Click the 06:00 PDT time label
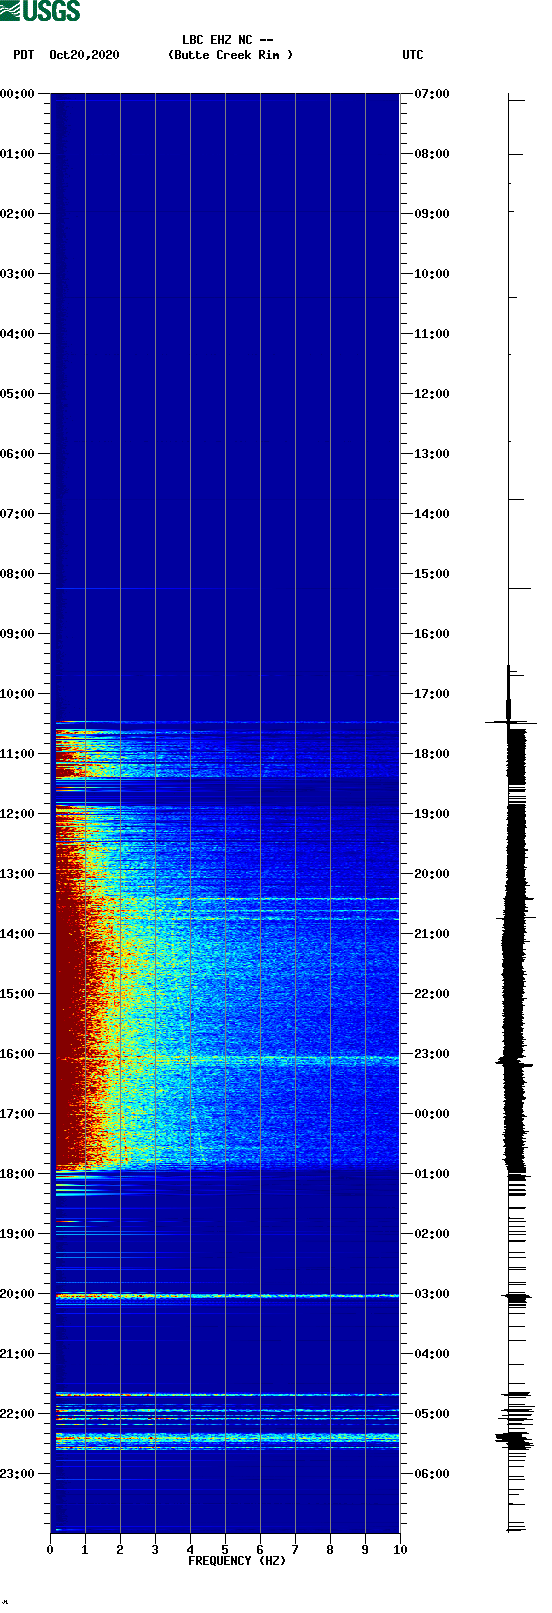Screen dimensions: 552x1613 (x=18, y=454)
